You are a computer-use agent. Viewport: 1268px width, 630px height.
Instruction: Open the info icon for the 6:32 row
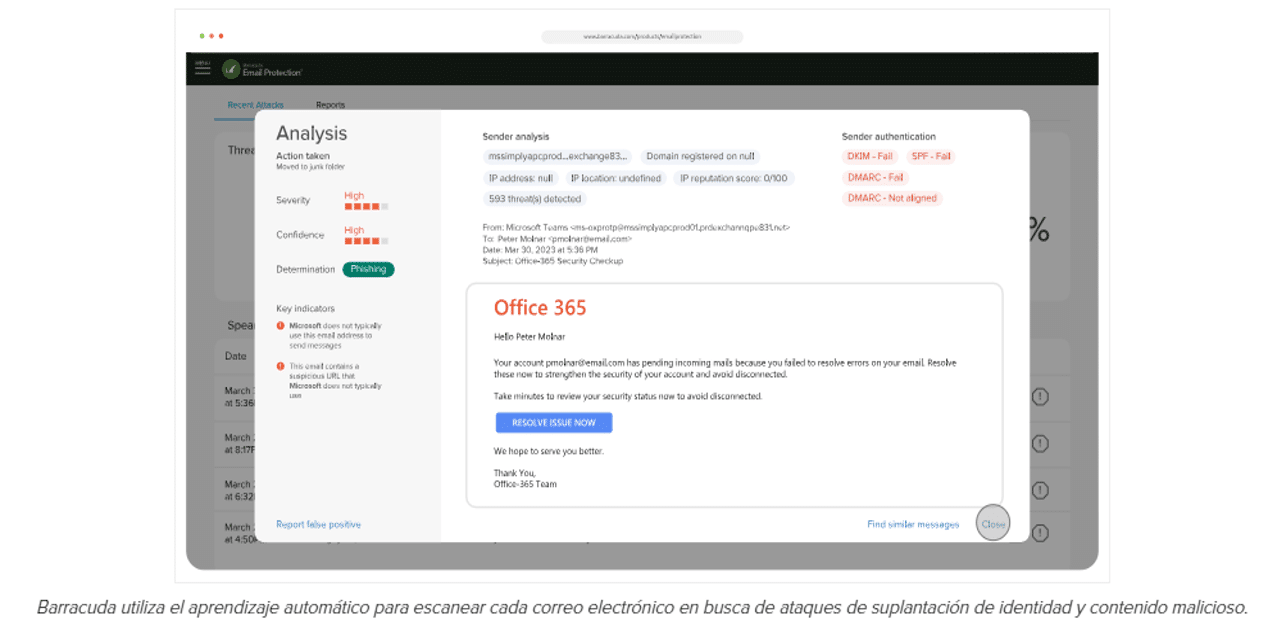[x=1040, y=490]
